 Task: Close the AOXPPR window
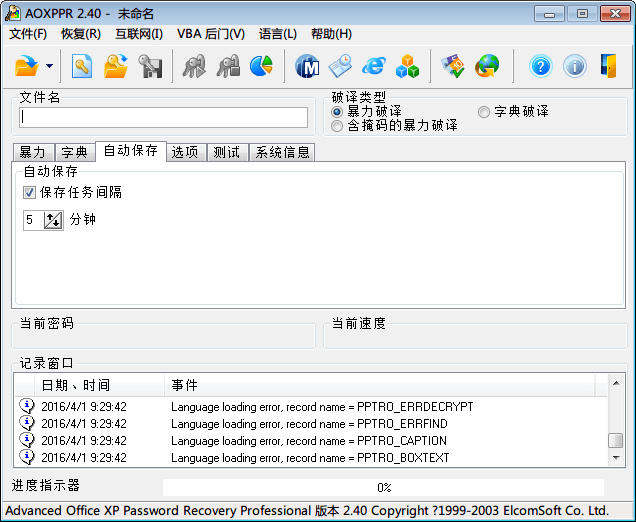[615, 14]
